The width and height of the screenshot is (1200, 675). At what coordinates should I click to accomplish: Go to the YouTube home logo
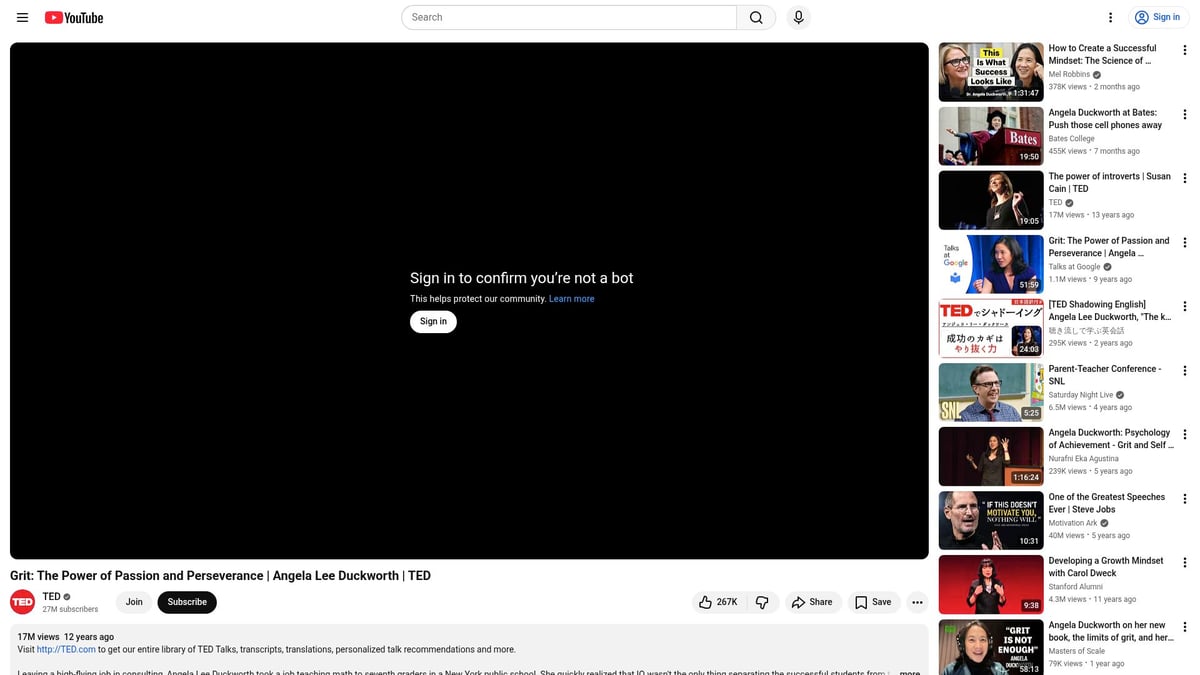pos(74,17)
